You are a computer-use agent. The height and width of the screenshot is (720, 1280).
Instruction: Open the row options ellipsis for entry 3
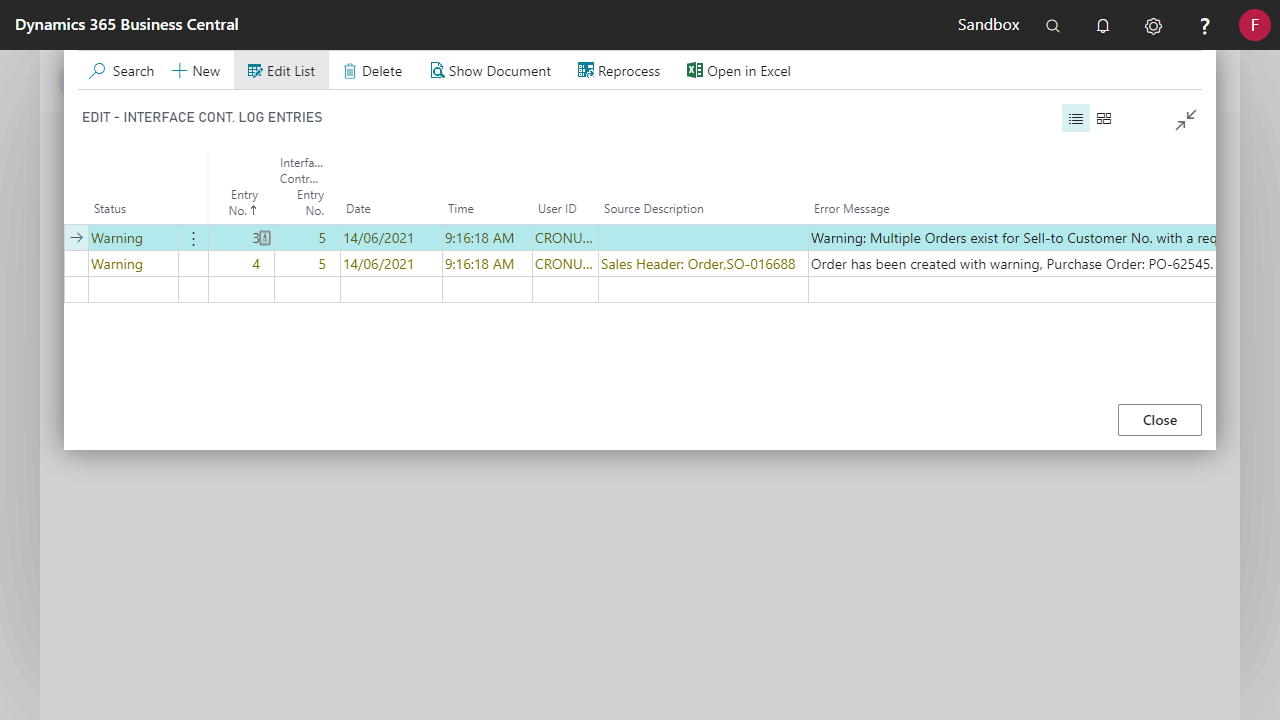pos(193,238)
